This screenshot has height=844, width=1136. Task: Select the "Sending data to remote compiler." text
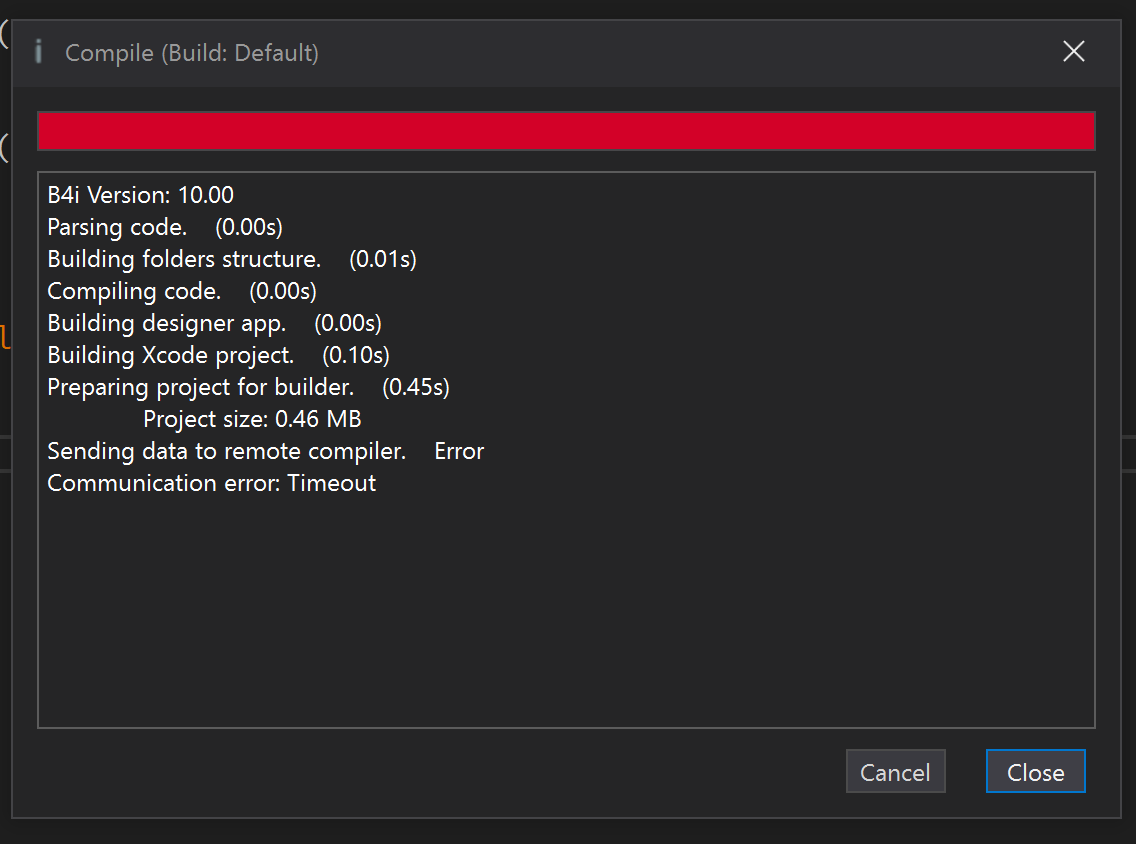(x=227, y=451)
